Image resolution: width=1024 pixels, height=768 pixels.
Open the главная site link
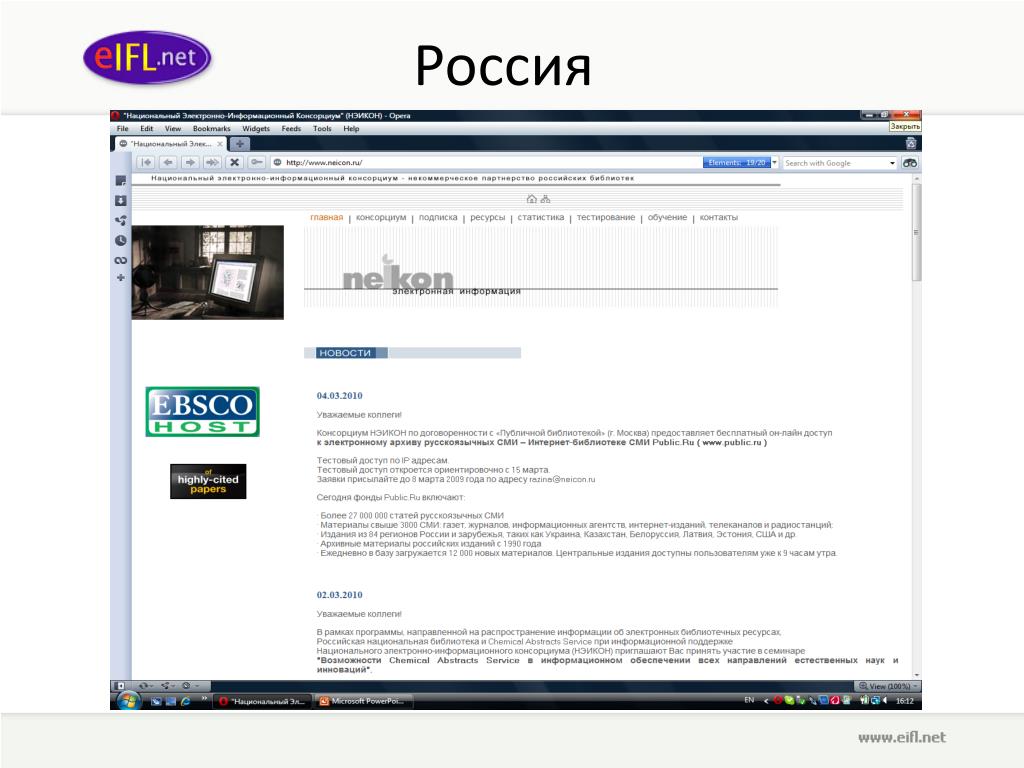pyautogui.click(x=327, y=217)
